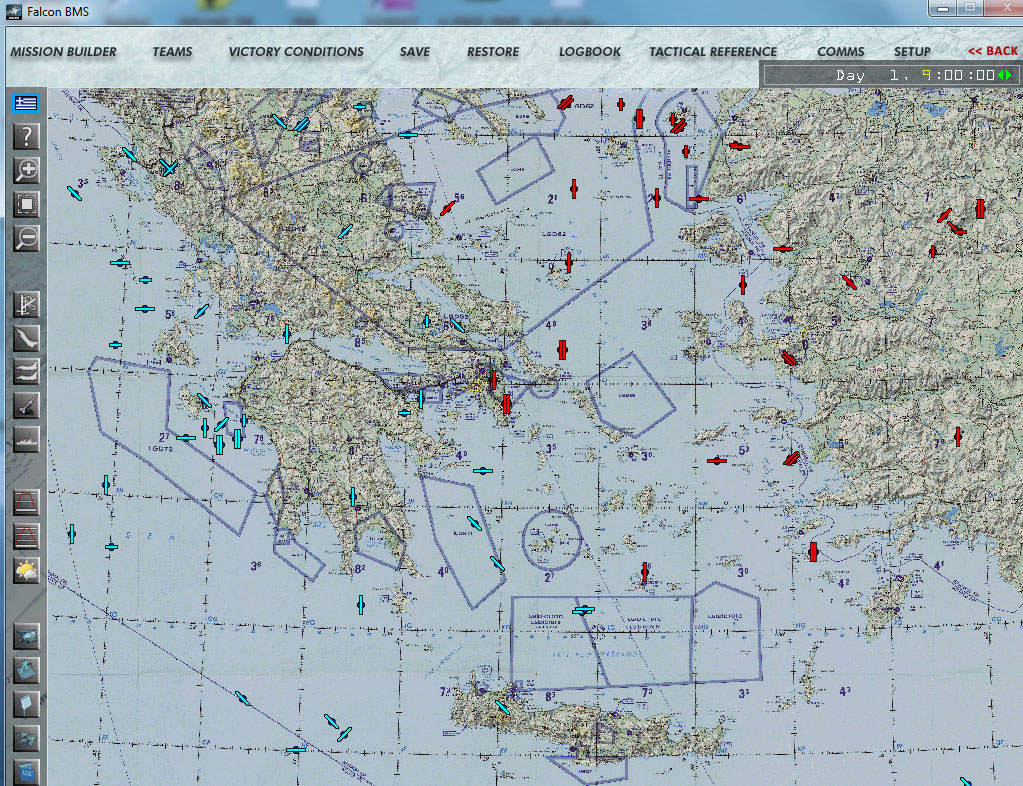This screenshot has height=786, width=1023.
Task: Increase the clock with right green arrow
Action: coord(1009,75)
